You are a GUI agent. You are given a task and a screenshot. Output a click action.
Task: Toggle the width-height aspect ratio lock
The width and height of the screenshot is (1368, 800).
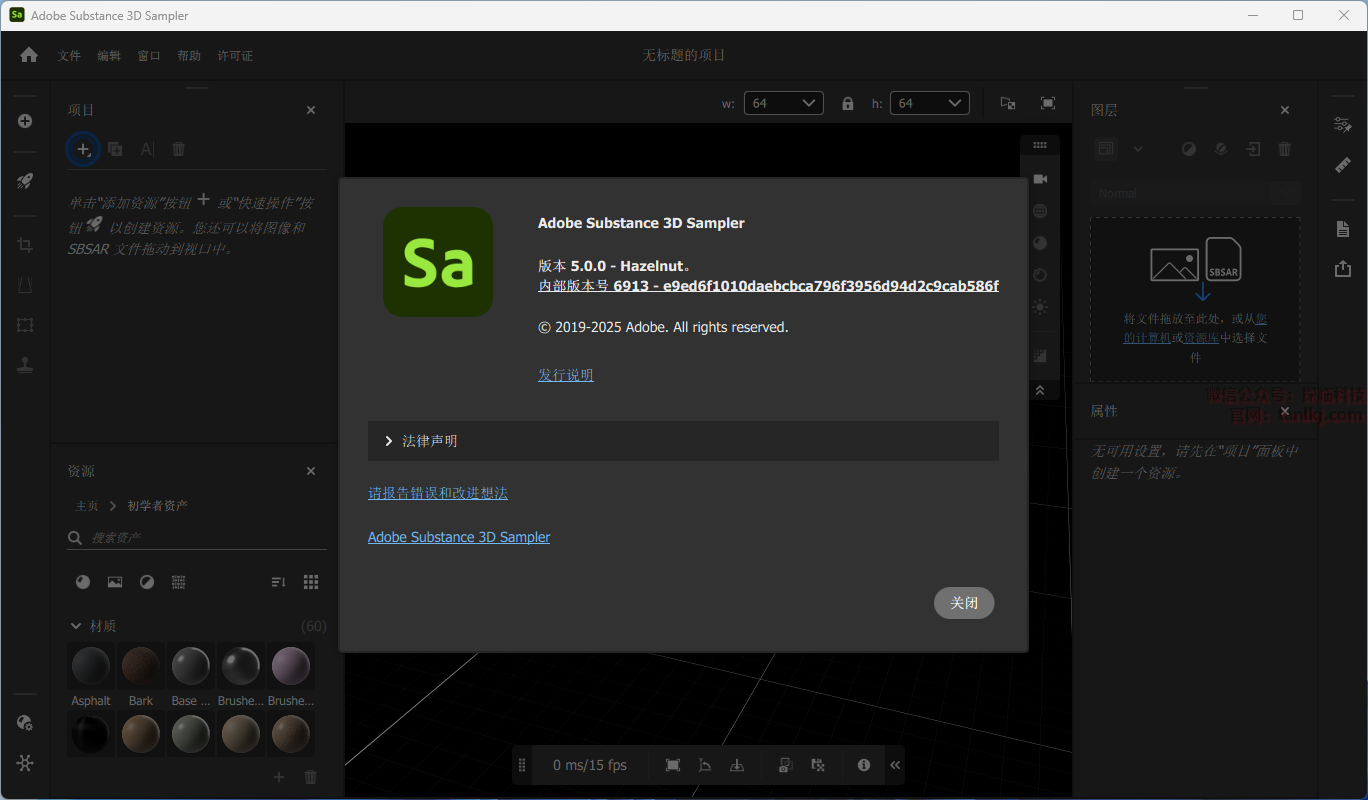(x=848, y=103)
